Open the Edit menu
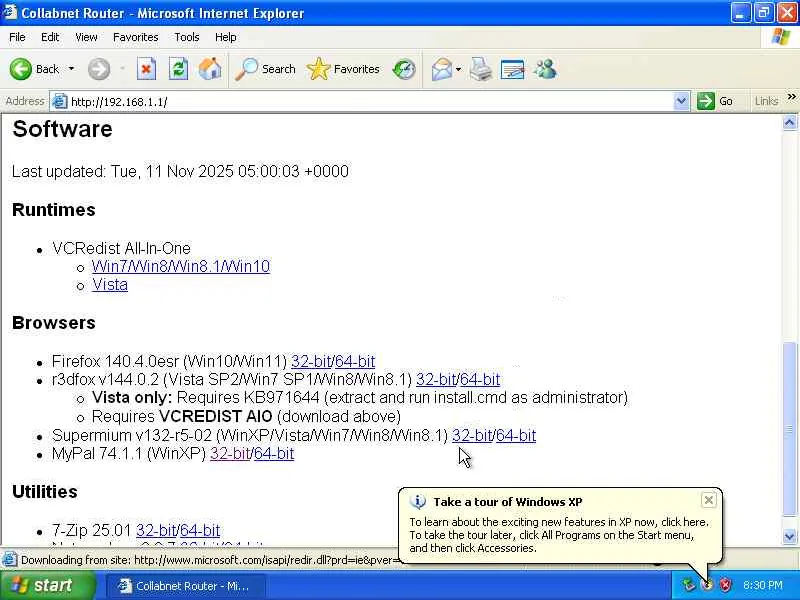Screen dimensions: 800x600 pos(50,37)
